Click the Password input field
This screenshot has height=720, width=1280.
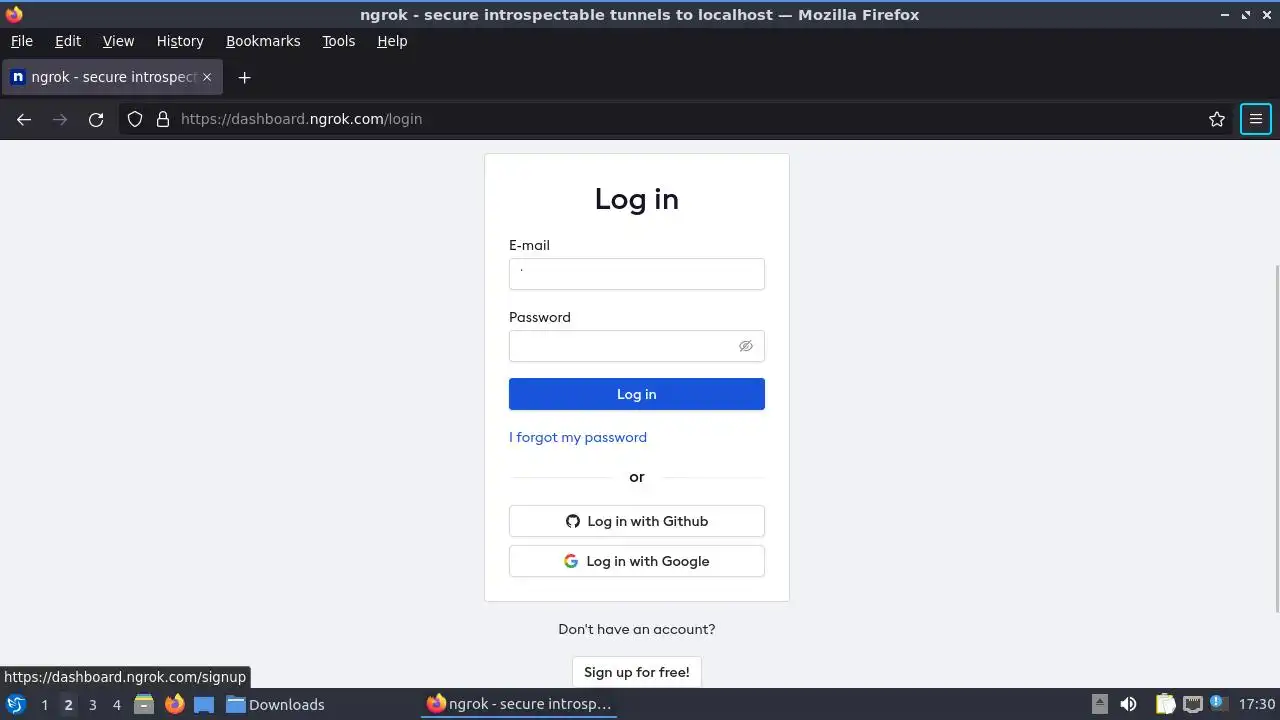(637, 346)
